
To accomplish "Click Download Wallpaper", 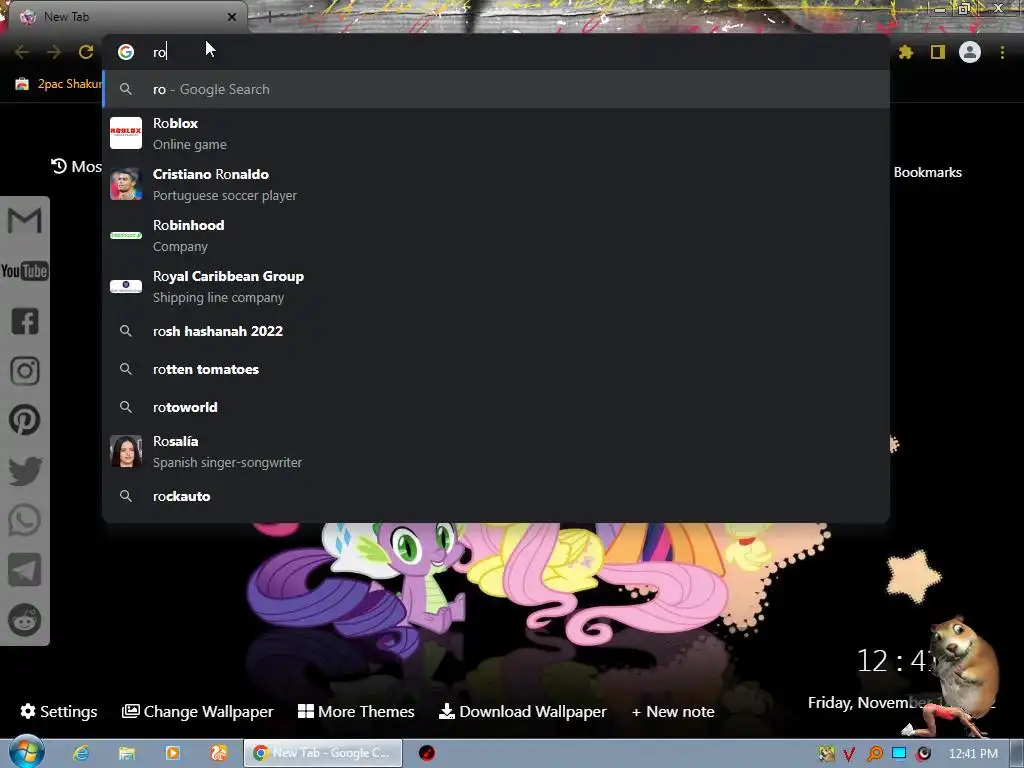I will [522, 711].
